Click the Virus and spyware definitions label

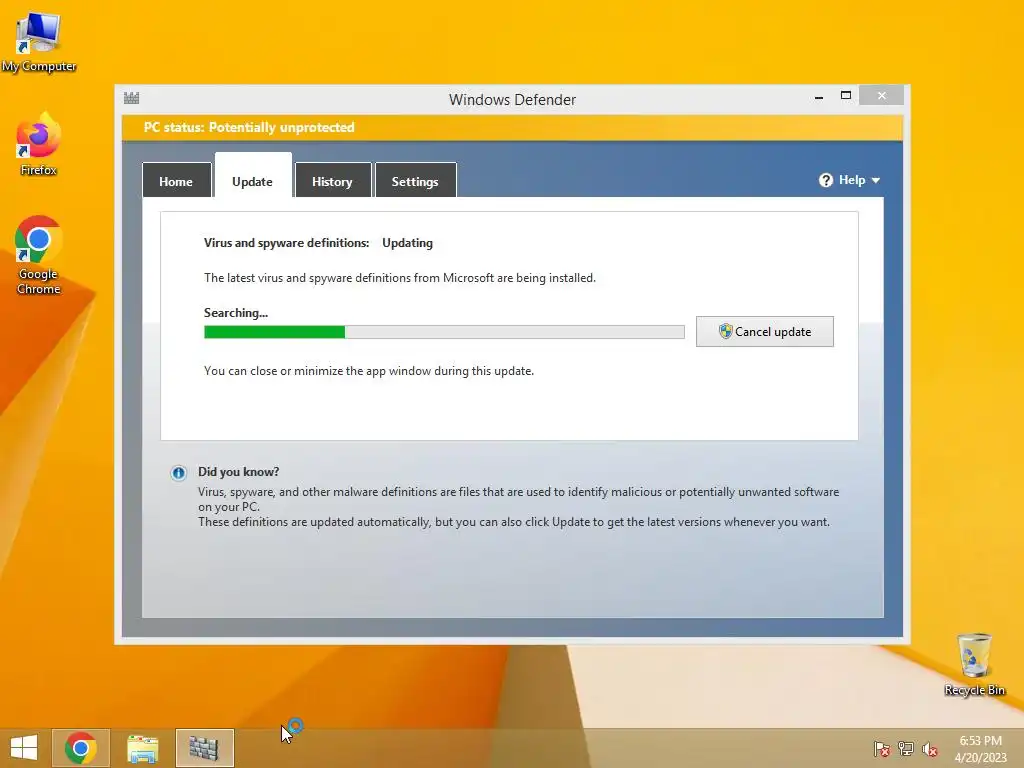pos(286,243)
